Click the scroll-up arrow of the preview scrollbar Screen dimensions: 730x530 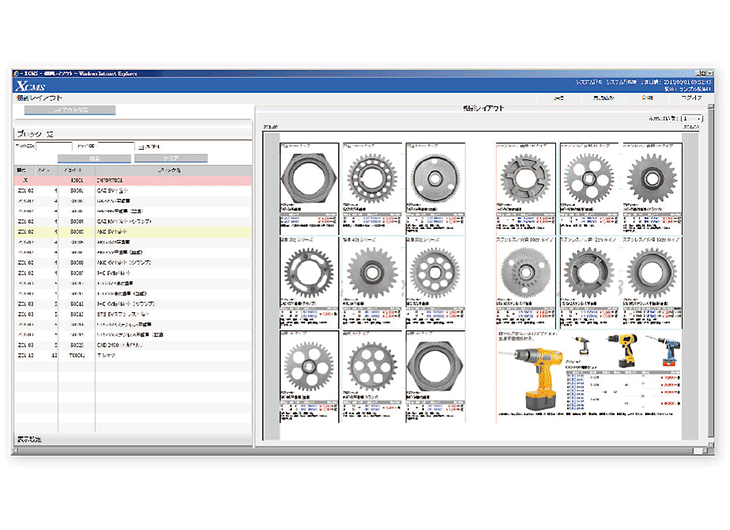(710, 107)
